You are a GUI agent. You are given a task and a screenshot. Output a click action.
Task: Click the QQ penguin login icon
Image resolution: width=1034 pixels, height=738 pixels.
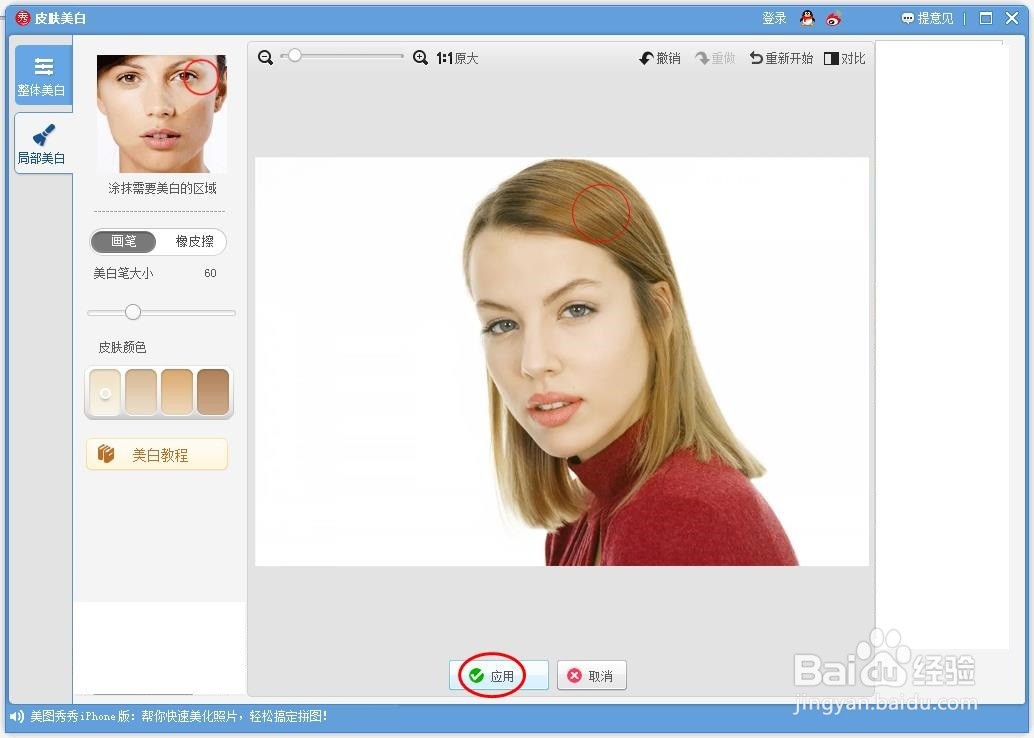click(x=807, y=18)
